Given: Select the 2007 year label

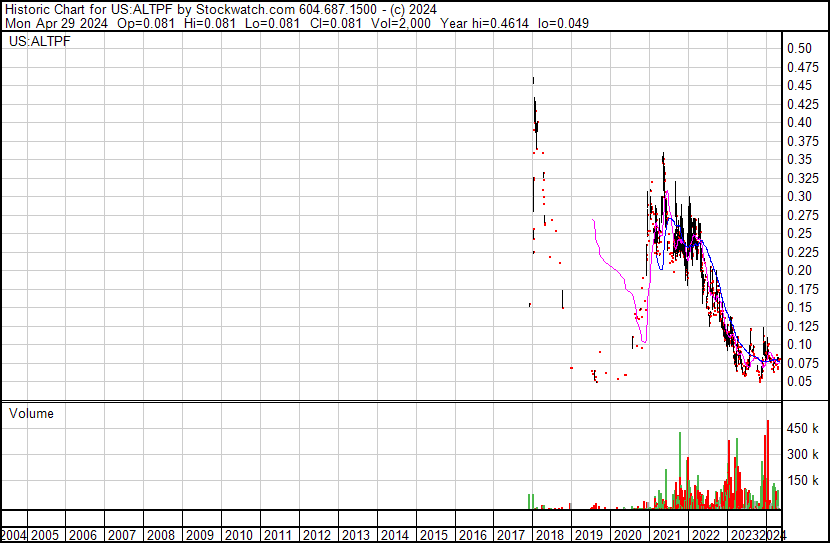Looking at the screenshot, I should coord(122,535).
